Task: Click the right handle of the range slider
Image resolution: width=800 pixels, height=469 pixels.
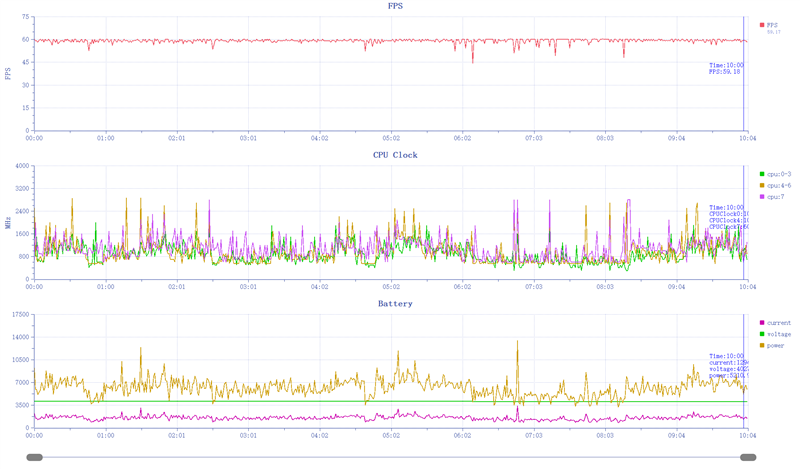Action: 748,457
